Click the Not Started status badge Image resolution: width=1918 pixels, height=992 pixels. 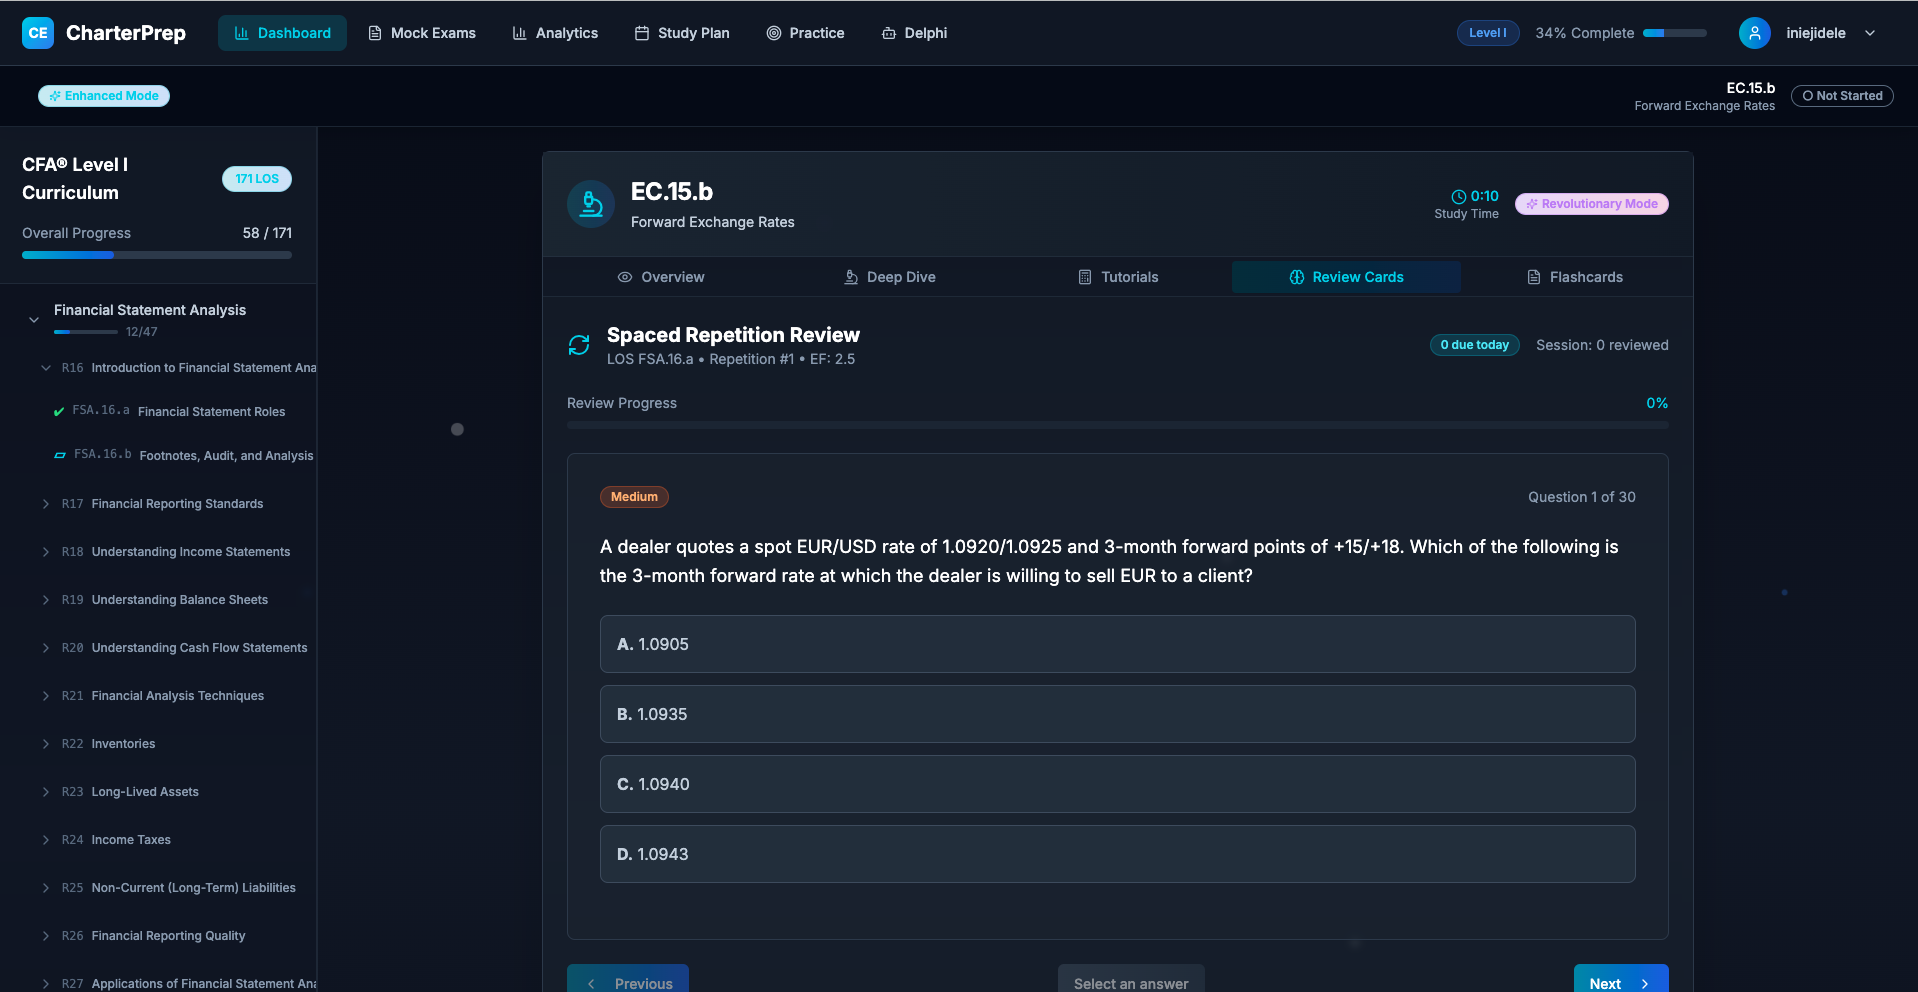click(1842, 96)
